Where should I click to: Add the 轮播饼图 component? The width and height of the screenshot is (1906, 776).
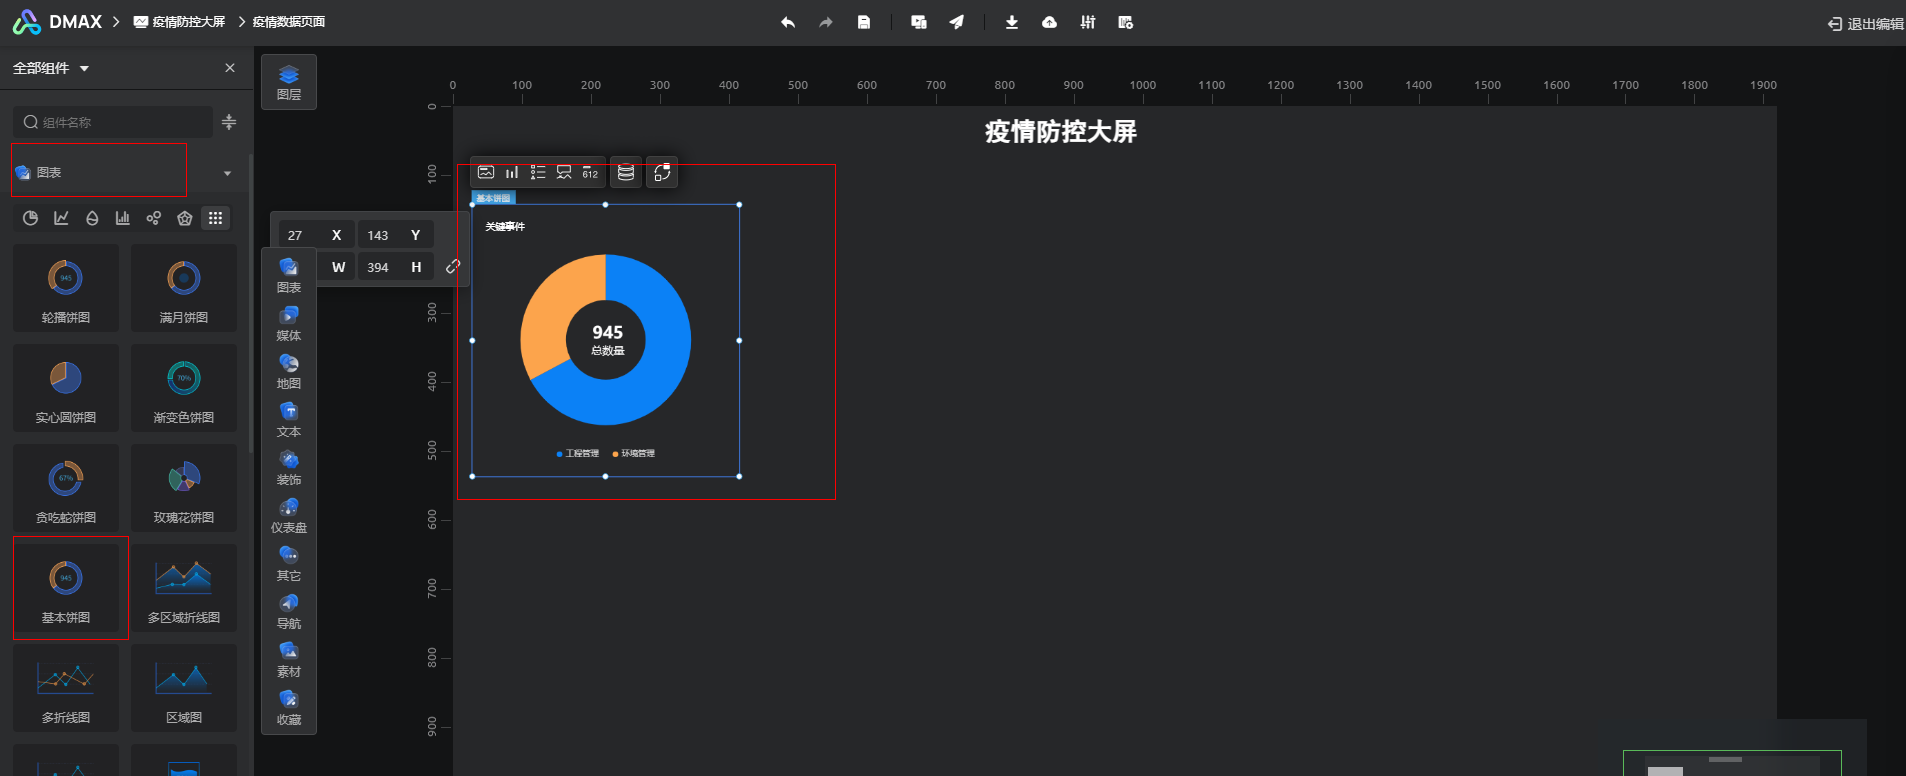[66, 288]
